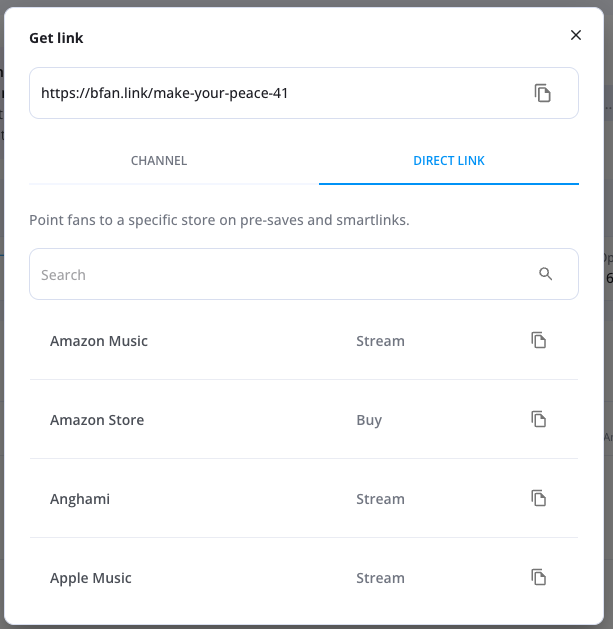The width and height of the screenshot is (613, 629).
Task: Click the make-your-peace-41 URL text field
Action: [x=270, y=93]
